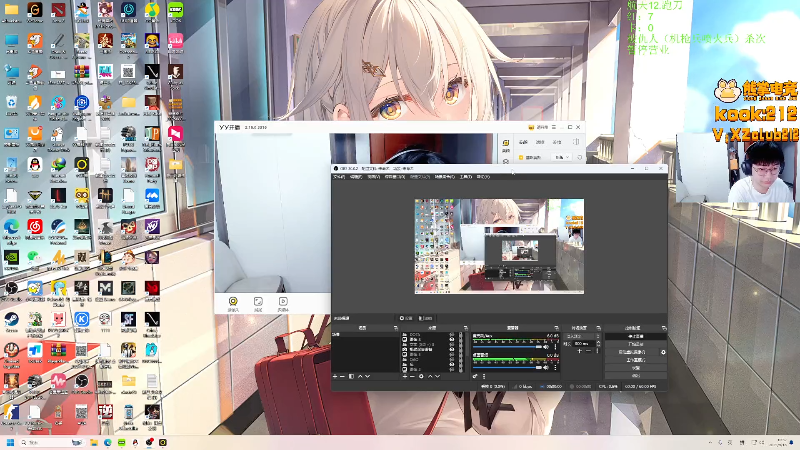Open OBS 视图(V) menu
Viewport: 800px width, 450px height.
tap(373, 177)
